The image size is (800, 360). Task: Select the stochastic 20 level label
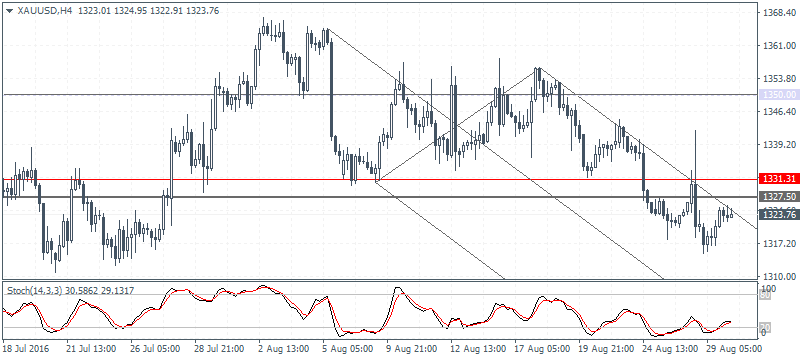(765, 327)
